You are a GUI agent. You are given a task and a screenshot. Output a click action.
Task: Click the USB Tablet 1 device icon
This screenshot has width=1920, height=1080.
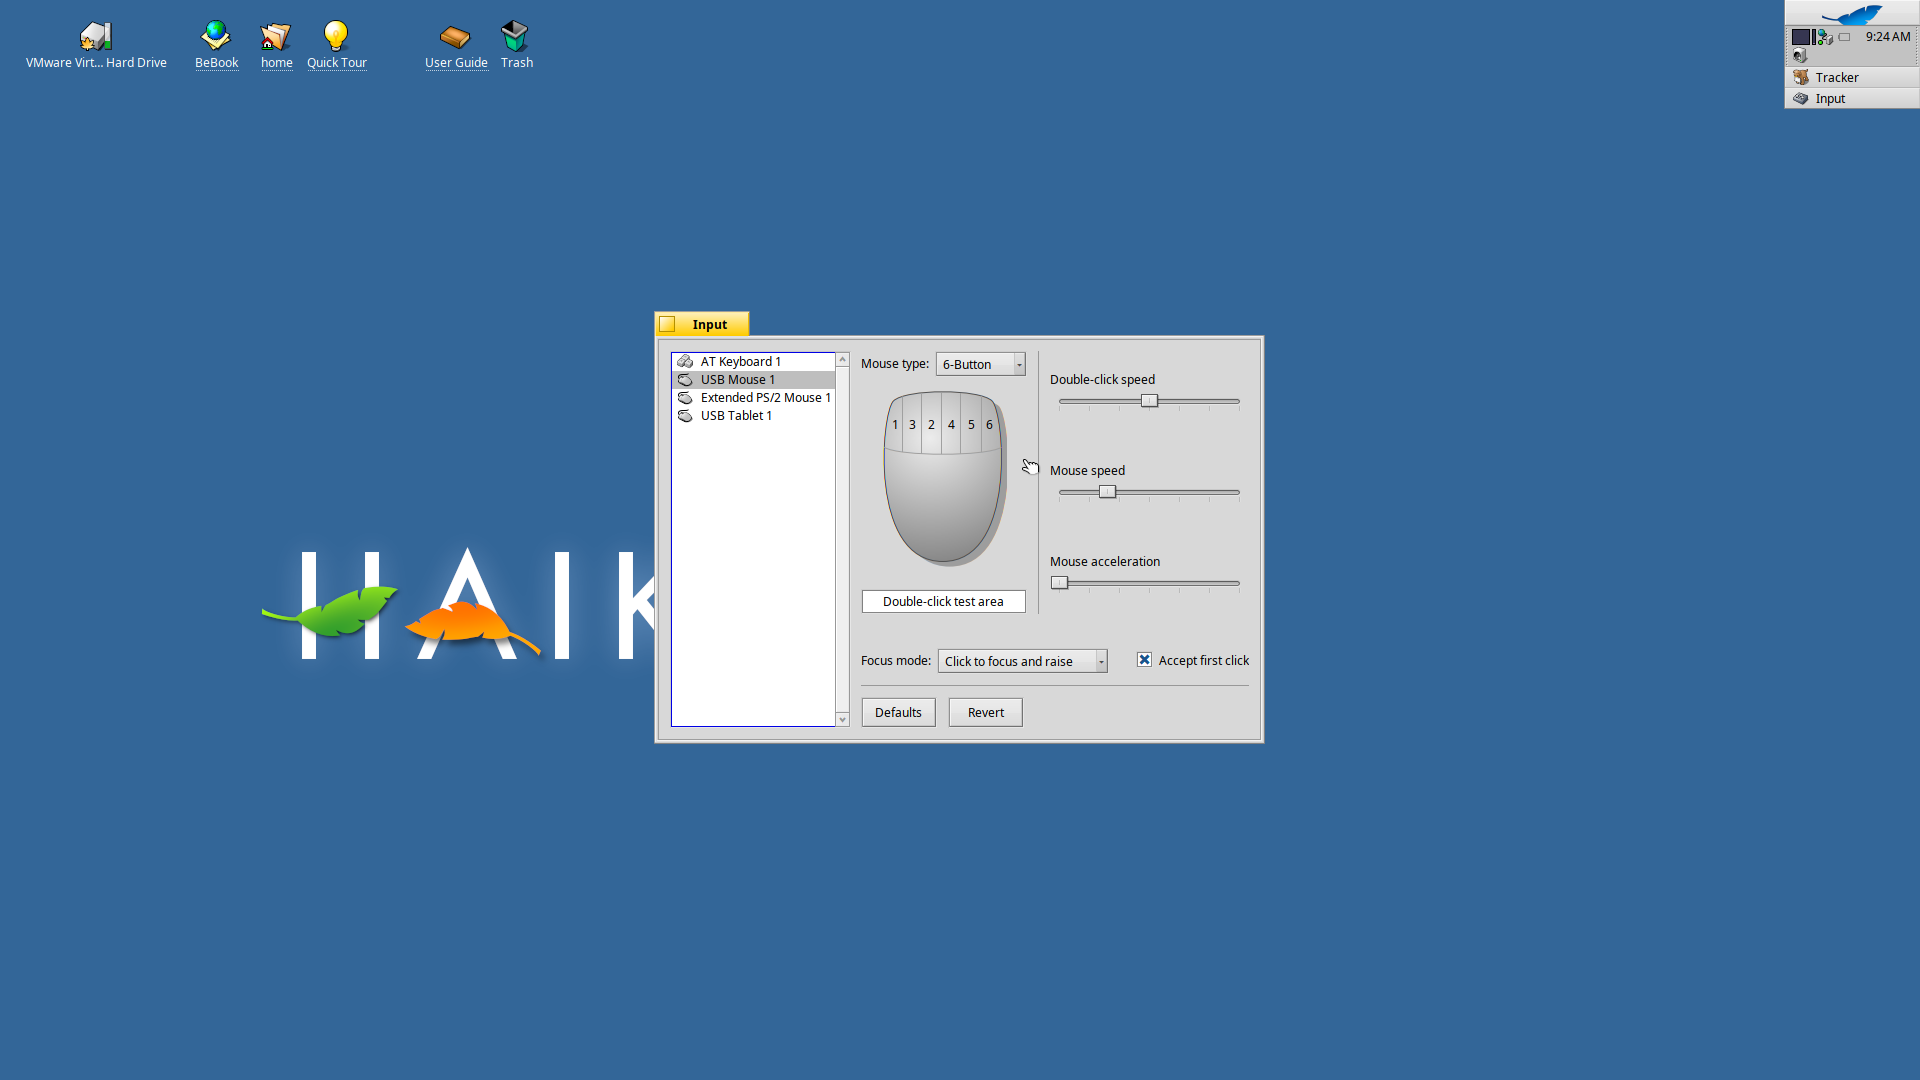tap(685, 415)
